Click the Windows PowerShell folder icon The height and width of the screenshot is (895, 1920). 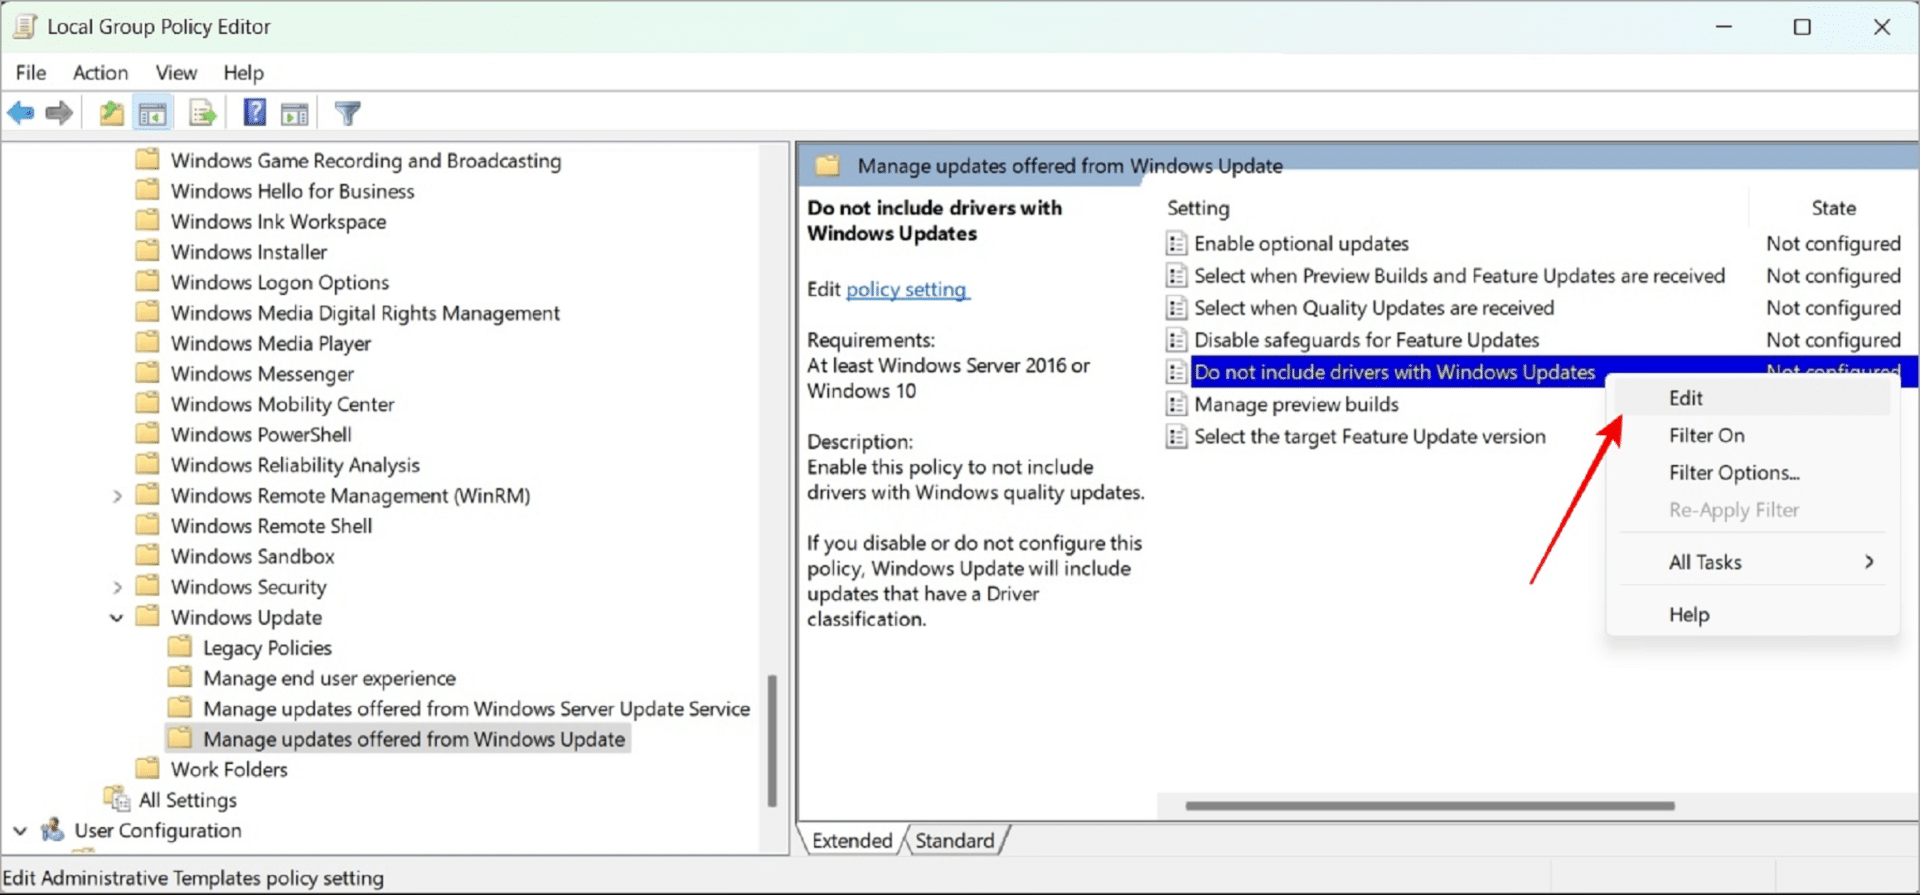pyautogui.click(x=148, y=433)
